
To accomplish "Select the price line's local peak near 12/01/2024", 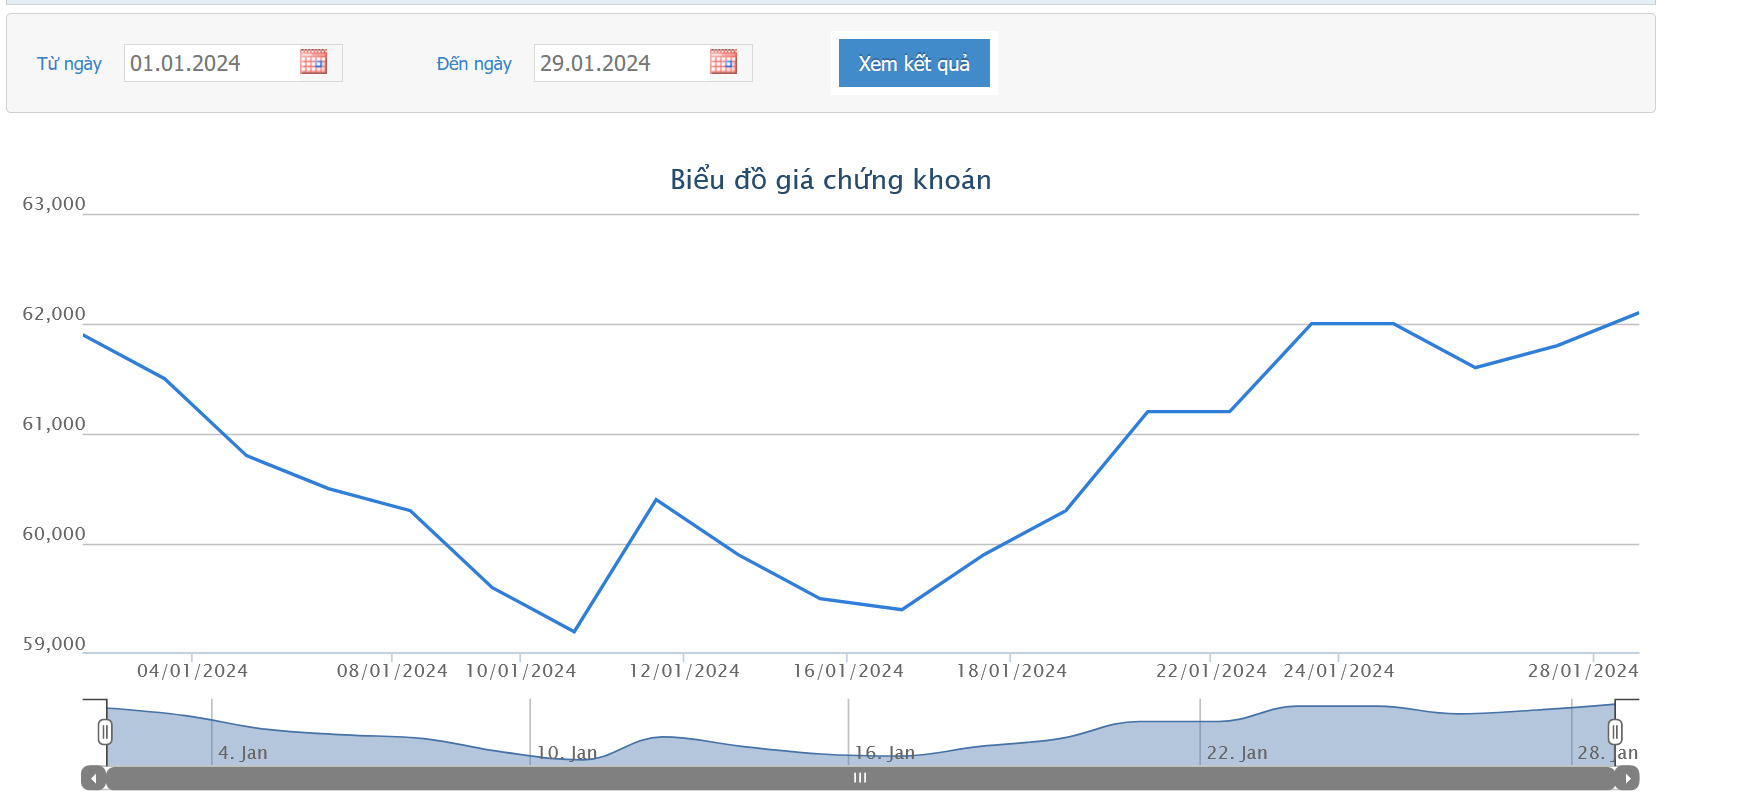I will point(656,499).
